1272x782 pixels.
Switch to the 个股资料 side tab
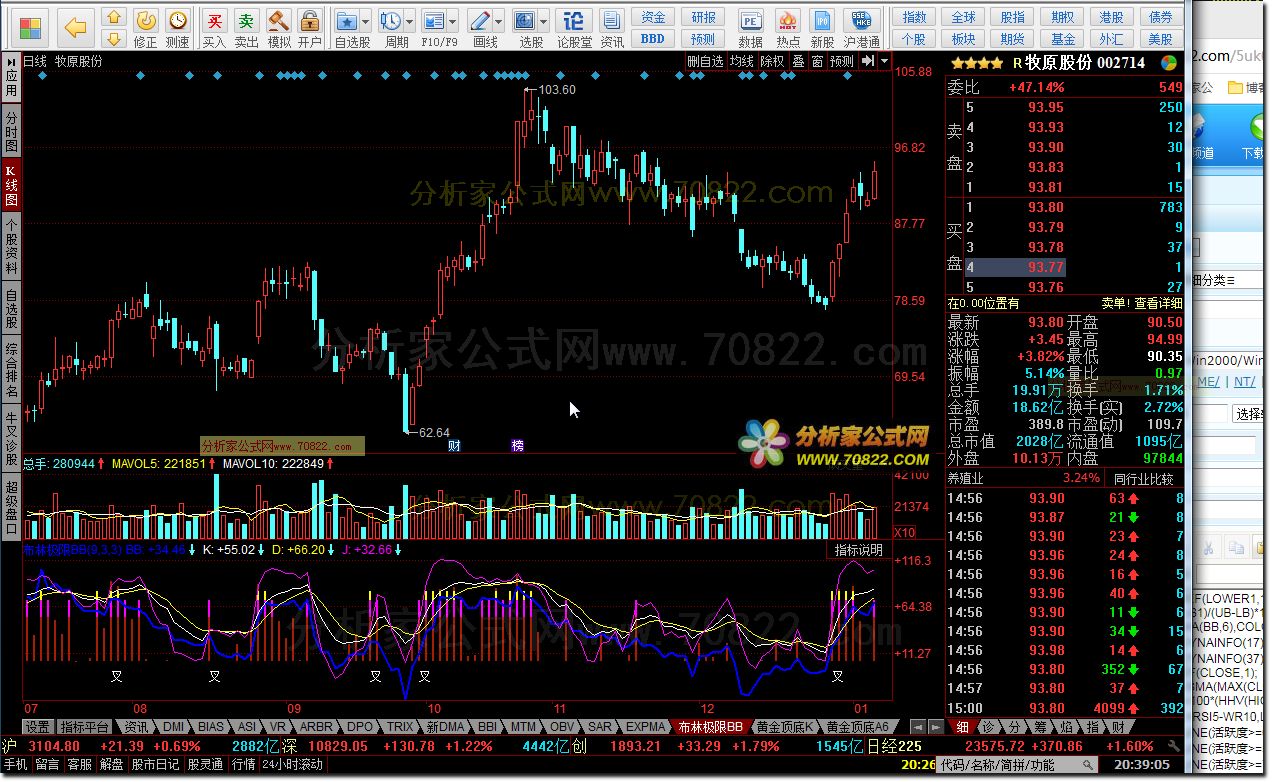tap(11, 248)
